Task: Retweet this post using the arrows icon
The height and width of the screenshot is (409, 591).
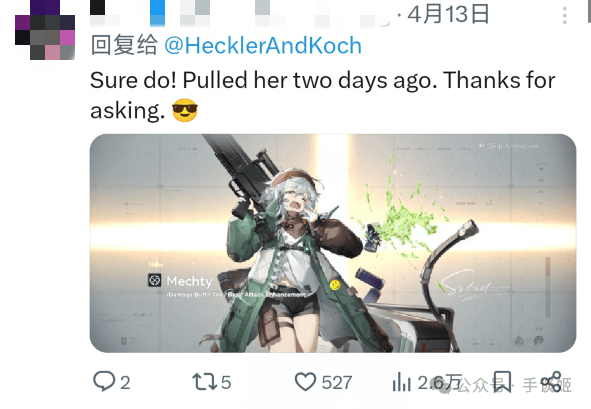Action: click(204, 381)
